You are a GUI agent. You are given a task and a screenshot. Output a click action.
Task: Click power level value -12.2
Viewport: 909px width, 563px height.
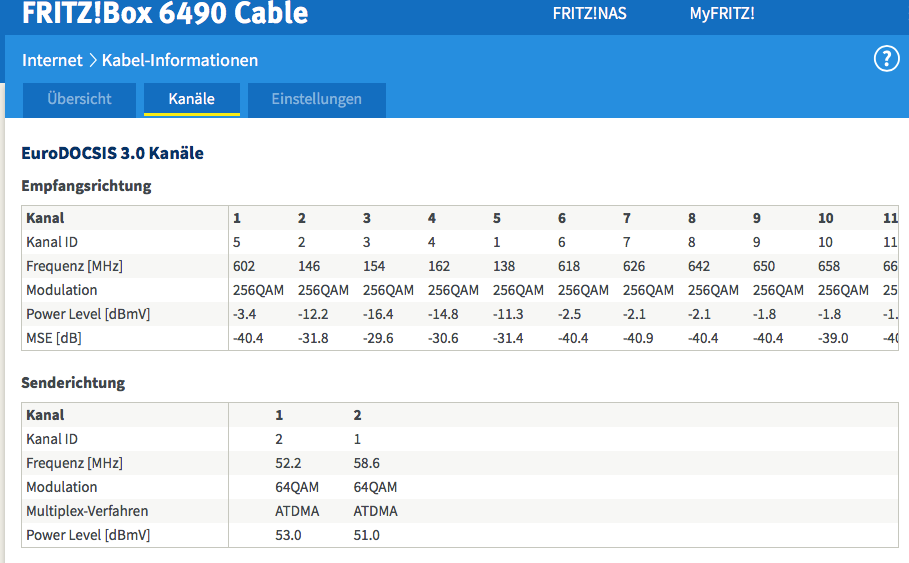(x=313, y=314)
